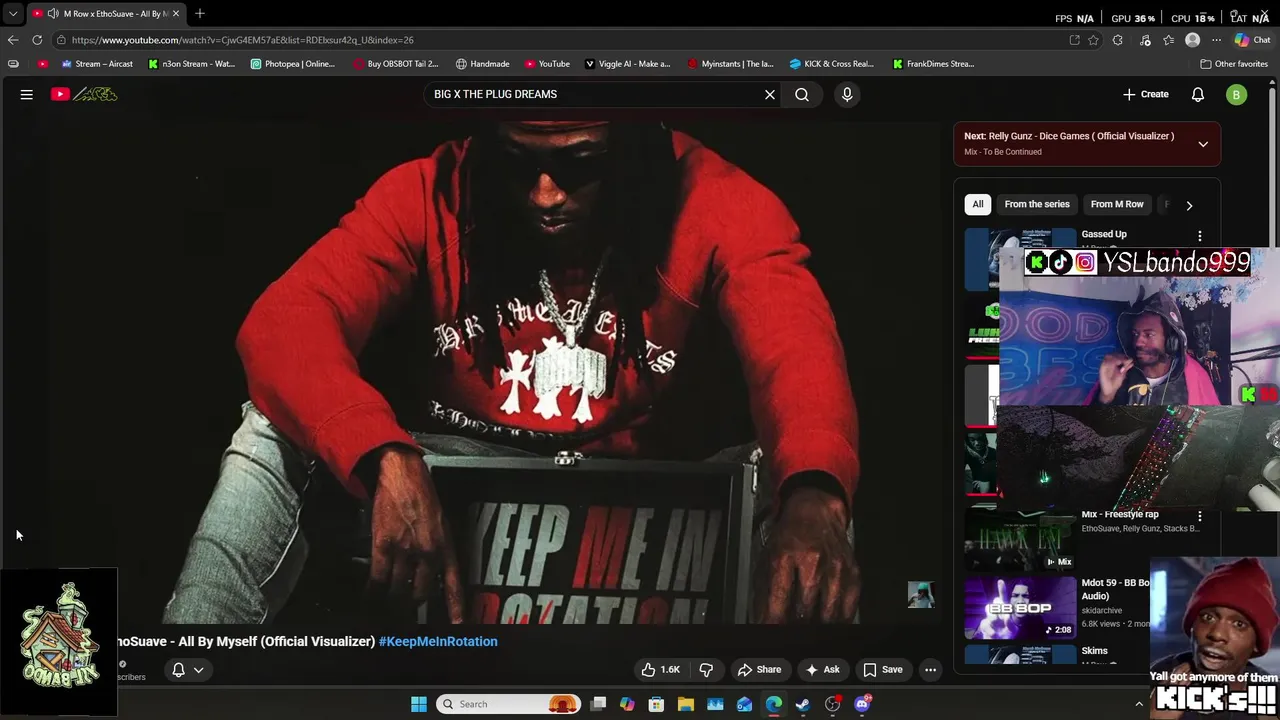1280x720 pixels.
Task: Share the video
Action: [759, 670]
